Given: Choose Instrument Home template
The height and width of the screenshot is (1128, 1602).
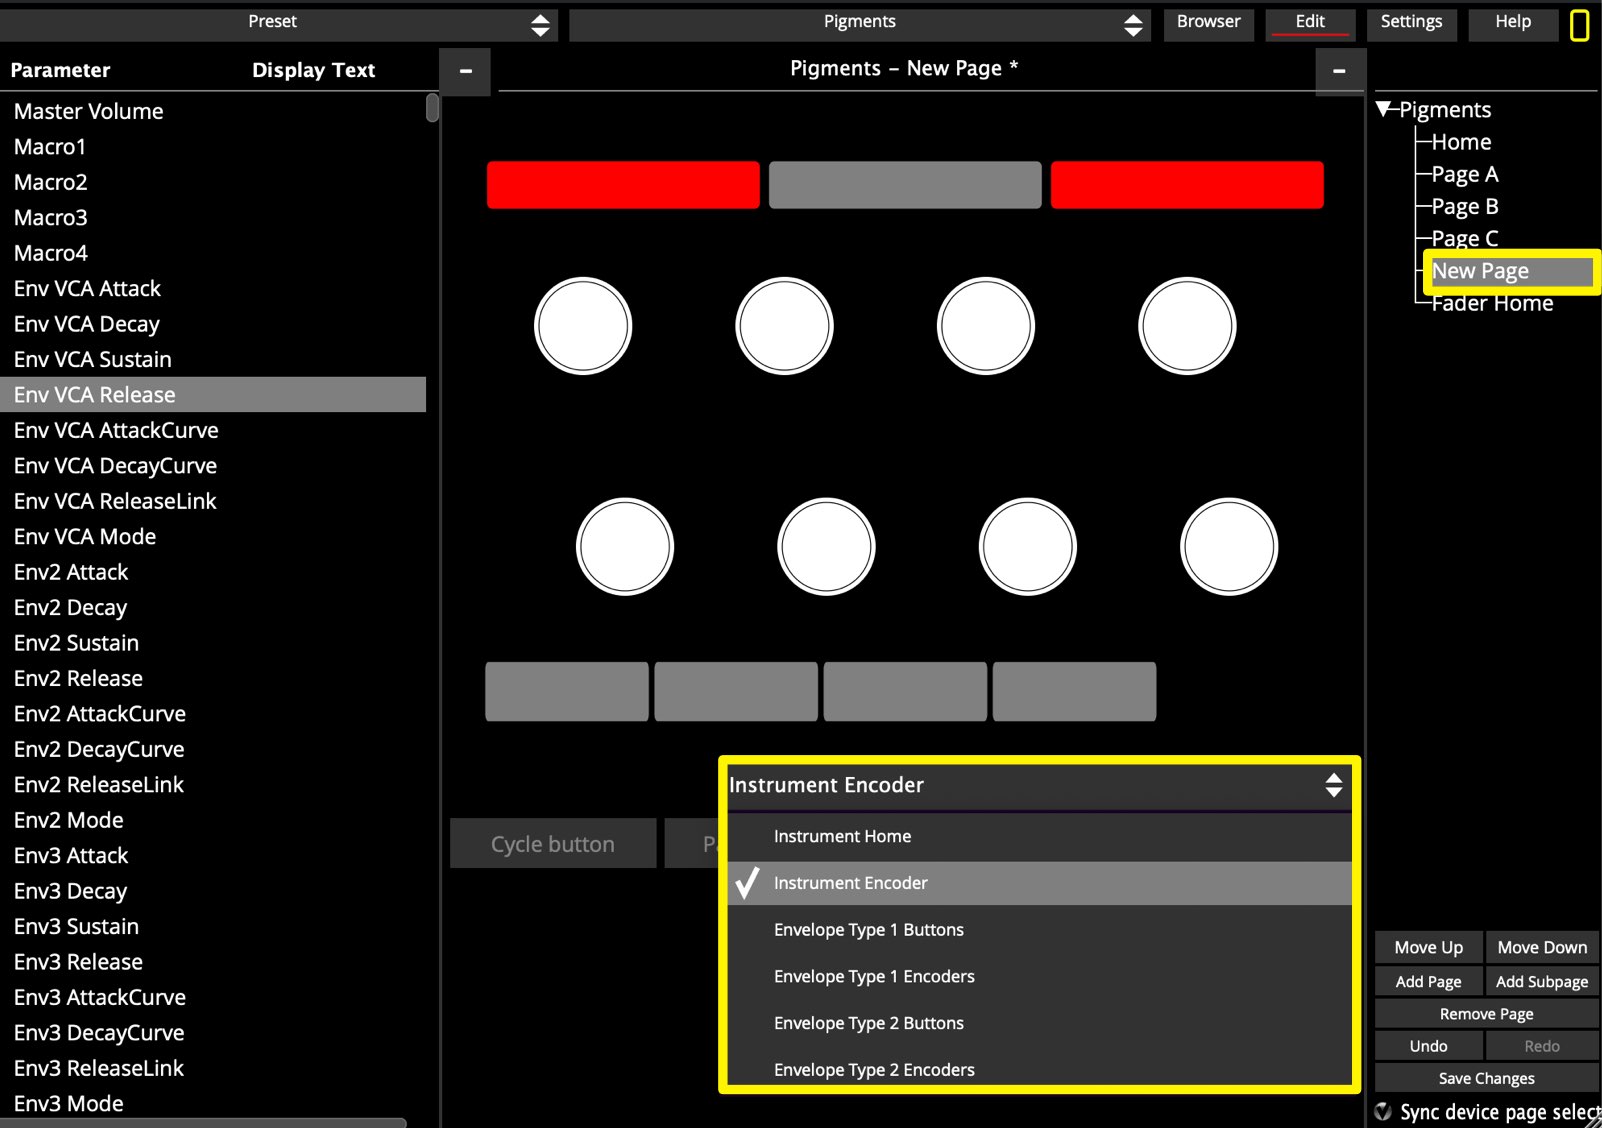Looking at the screenshot, I should click(1038, 836).
